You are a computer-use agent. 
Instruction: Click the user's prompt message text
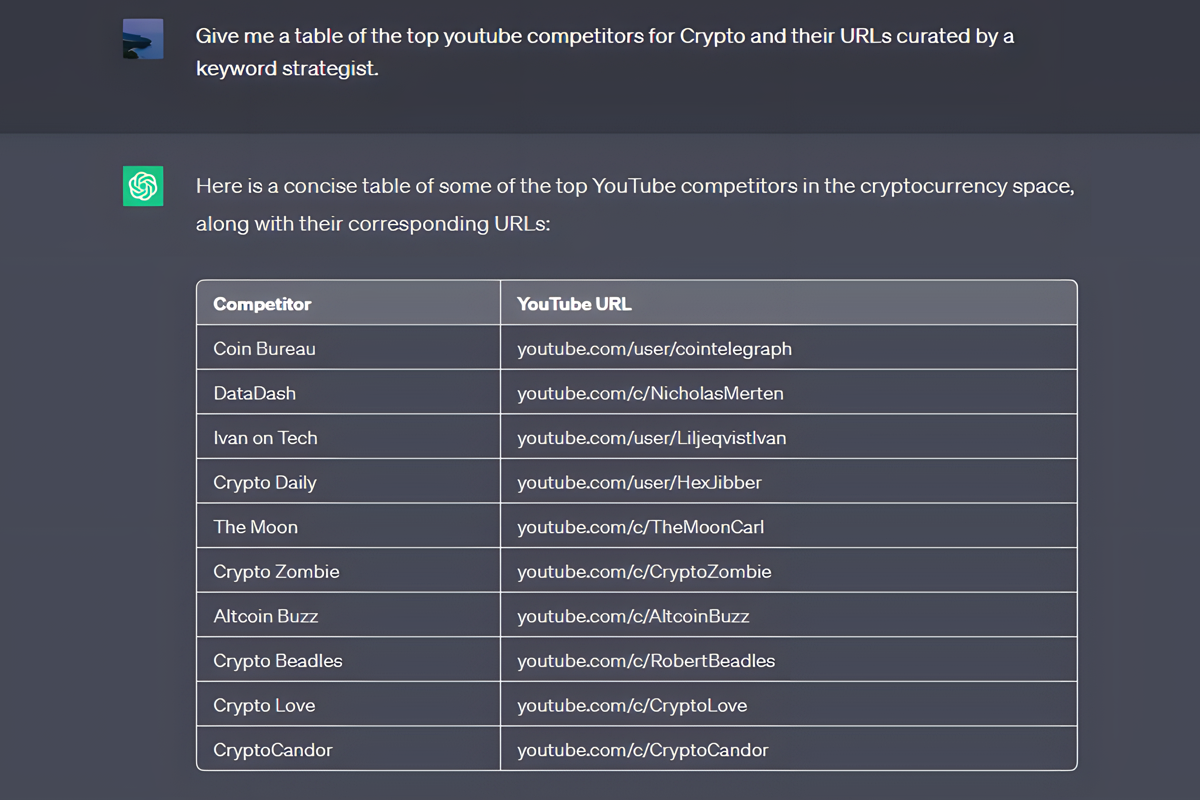click(606, 51)
